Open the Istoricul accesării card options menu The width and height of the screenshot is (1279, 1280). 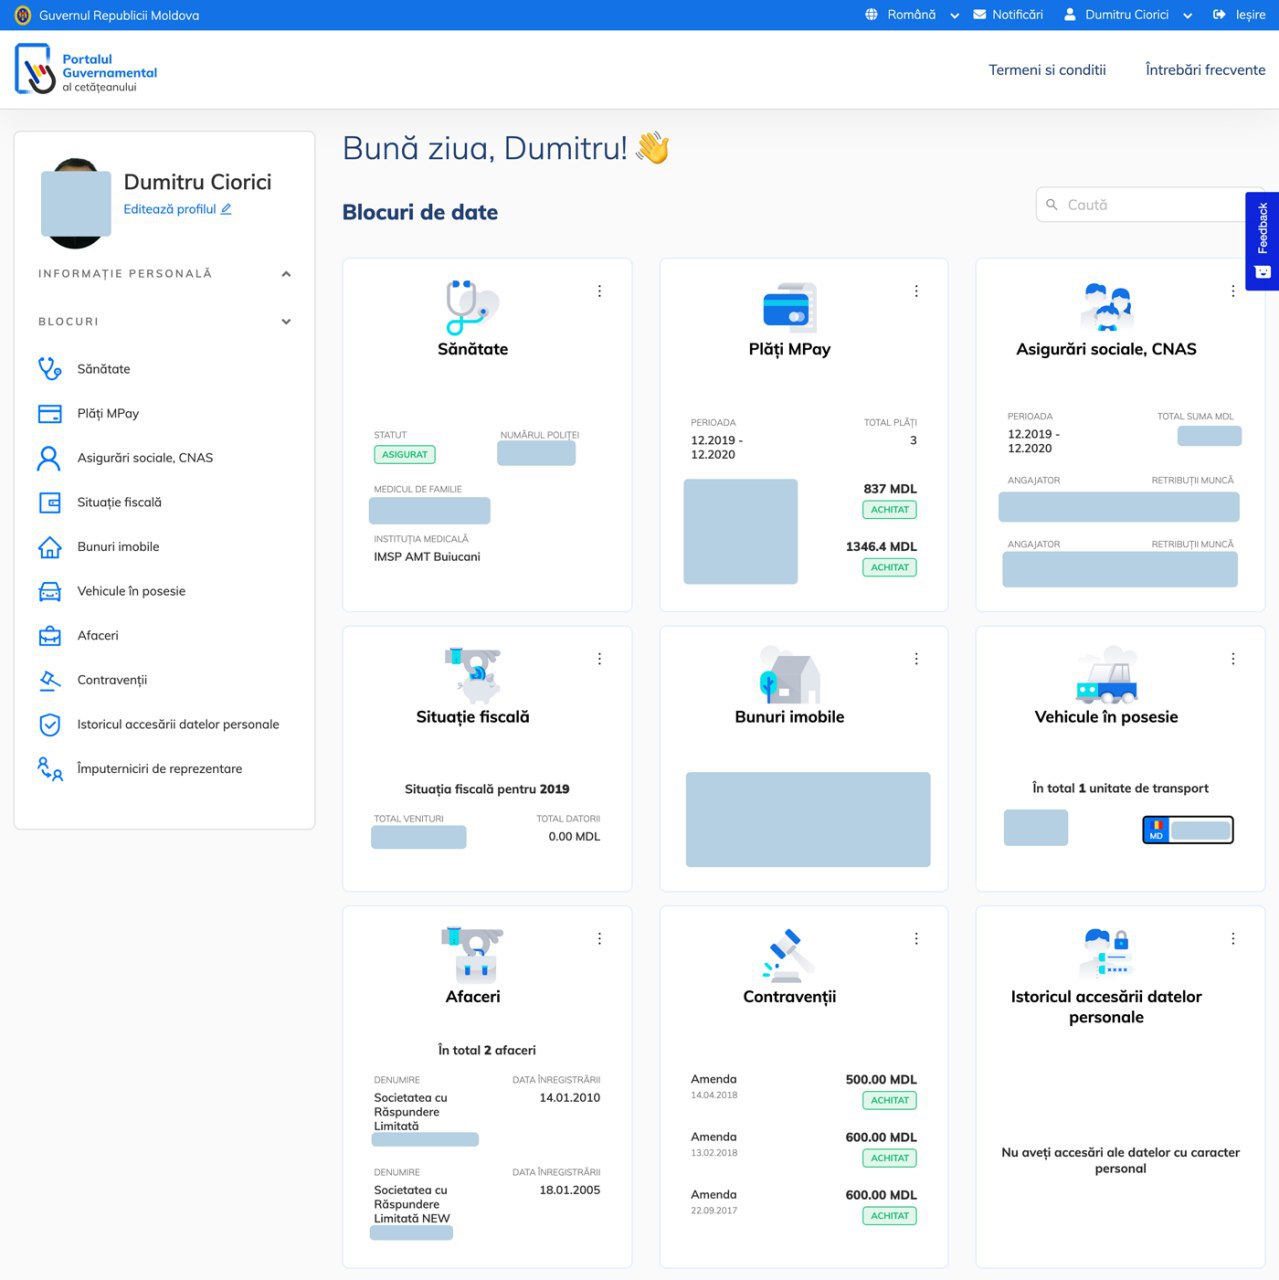point(1233,939)
